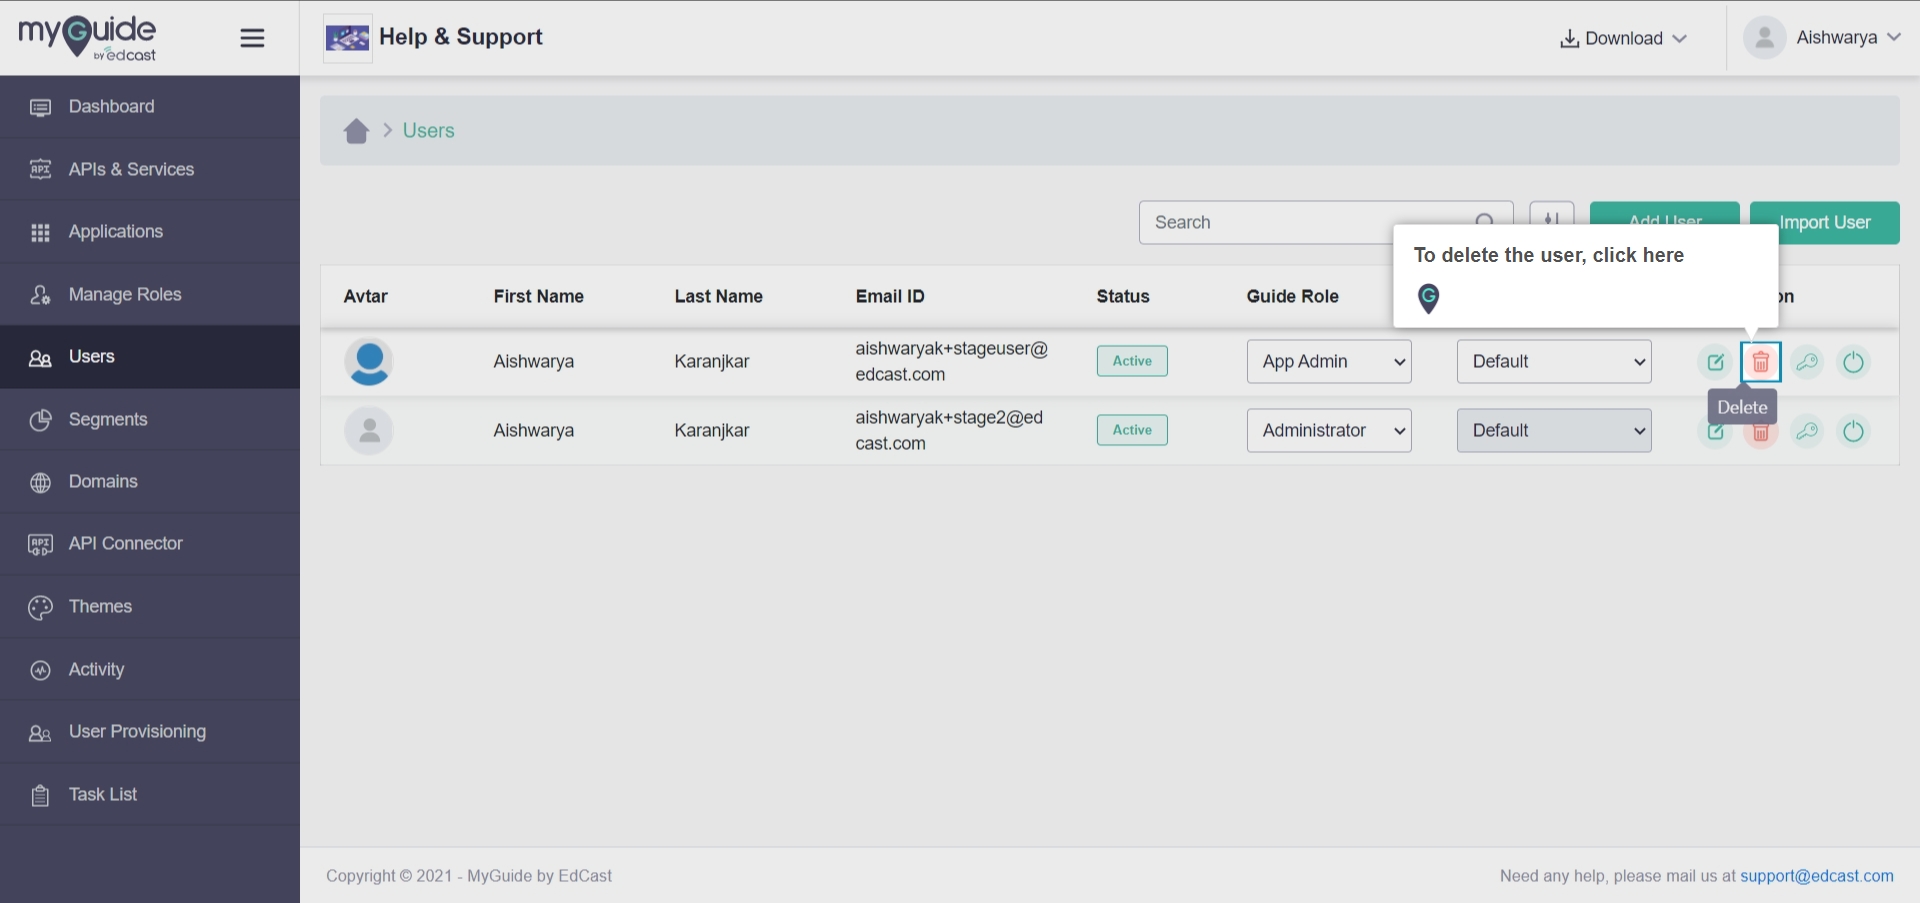The image size is (1920, 903).
Task: Click the API Connector icon
Action: [x=40, y=544]
